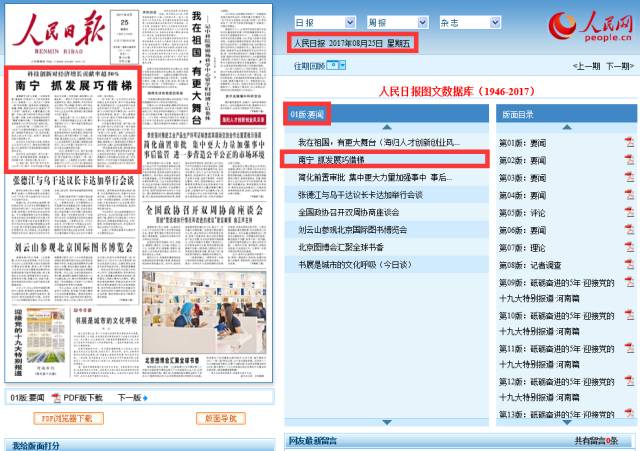Open page 第10版 砥砺奋进的5年
This screenshot has width=640, height=451.
pos(557,323)
